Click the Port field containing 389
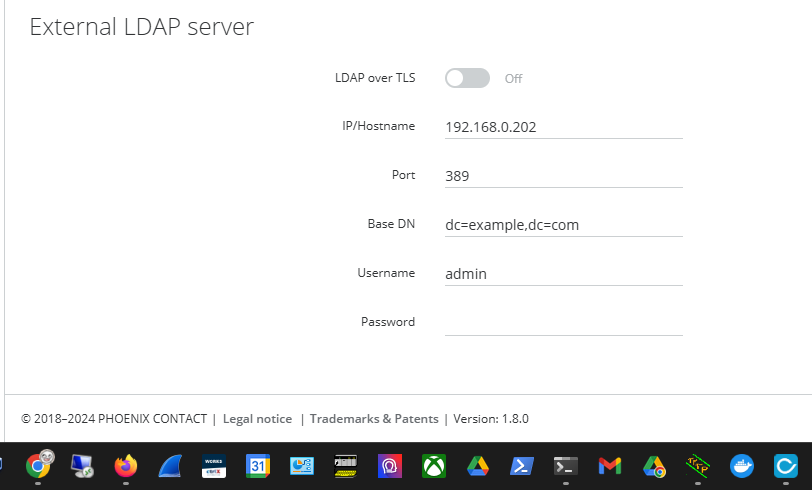Image resolution: width=812 pixels, height=490 pixels. pyautogui.click(x=563, y=176)
